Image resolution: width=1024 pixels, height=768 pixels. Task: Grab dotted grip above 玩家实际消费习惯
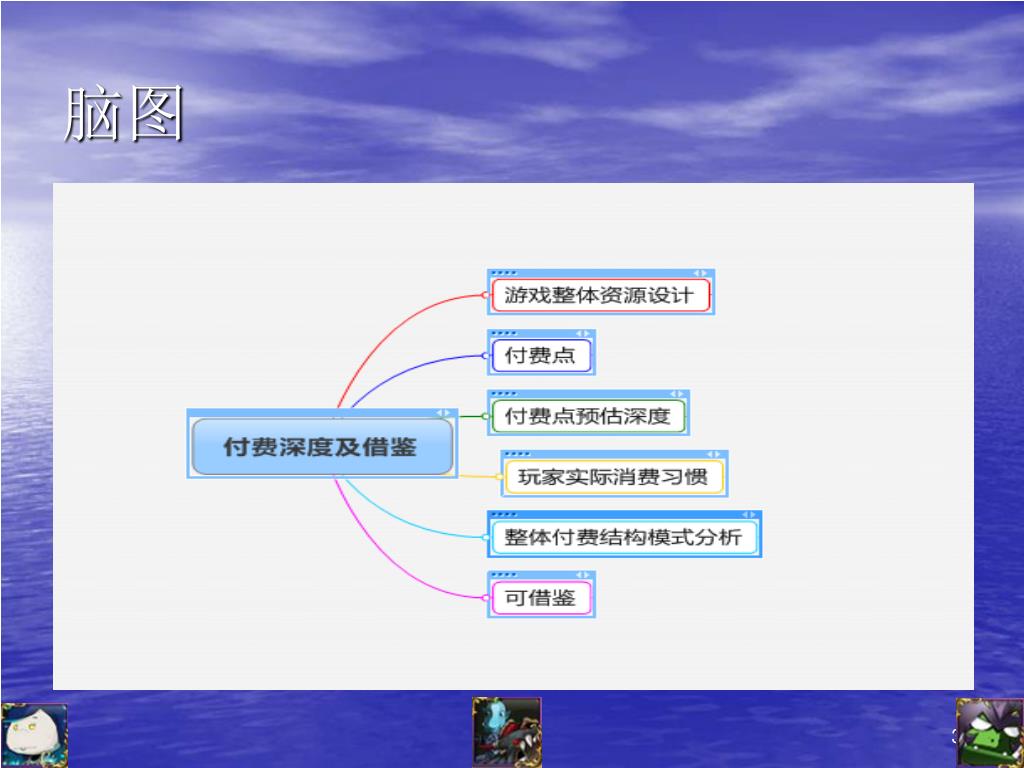(x=517, y=454)
